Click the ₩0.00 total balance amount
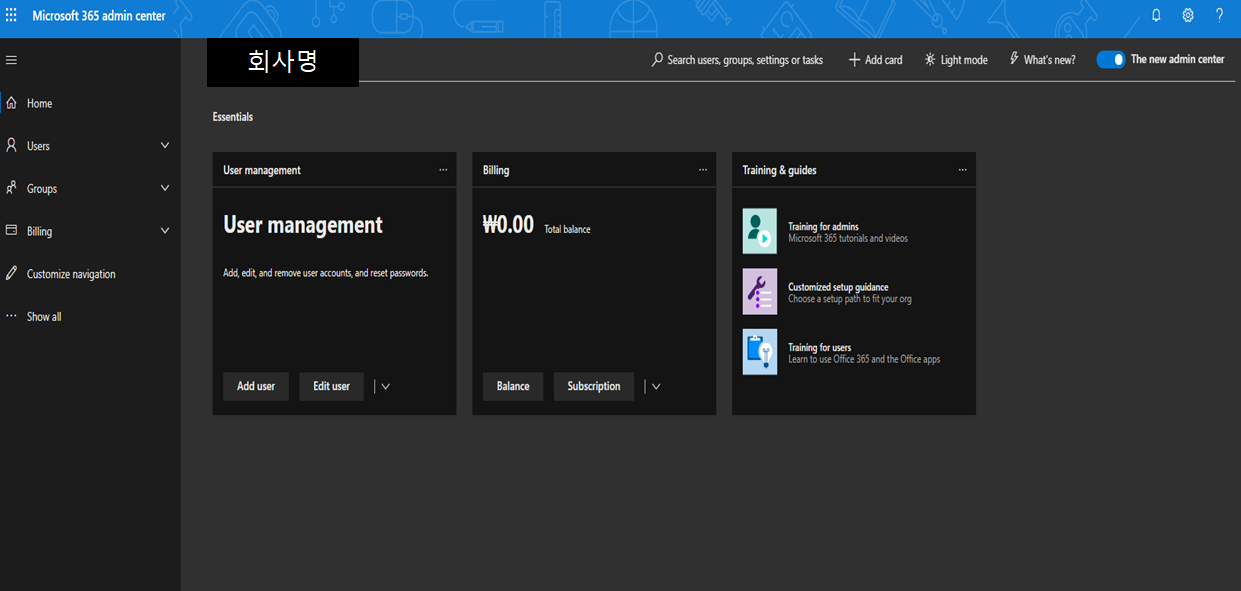The width and height of the screenshot is (1241, 591). coord(508,225)
